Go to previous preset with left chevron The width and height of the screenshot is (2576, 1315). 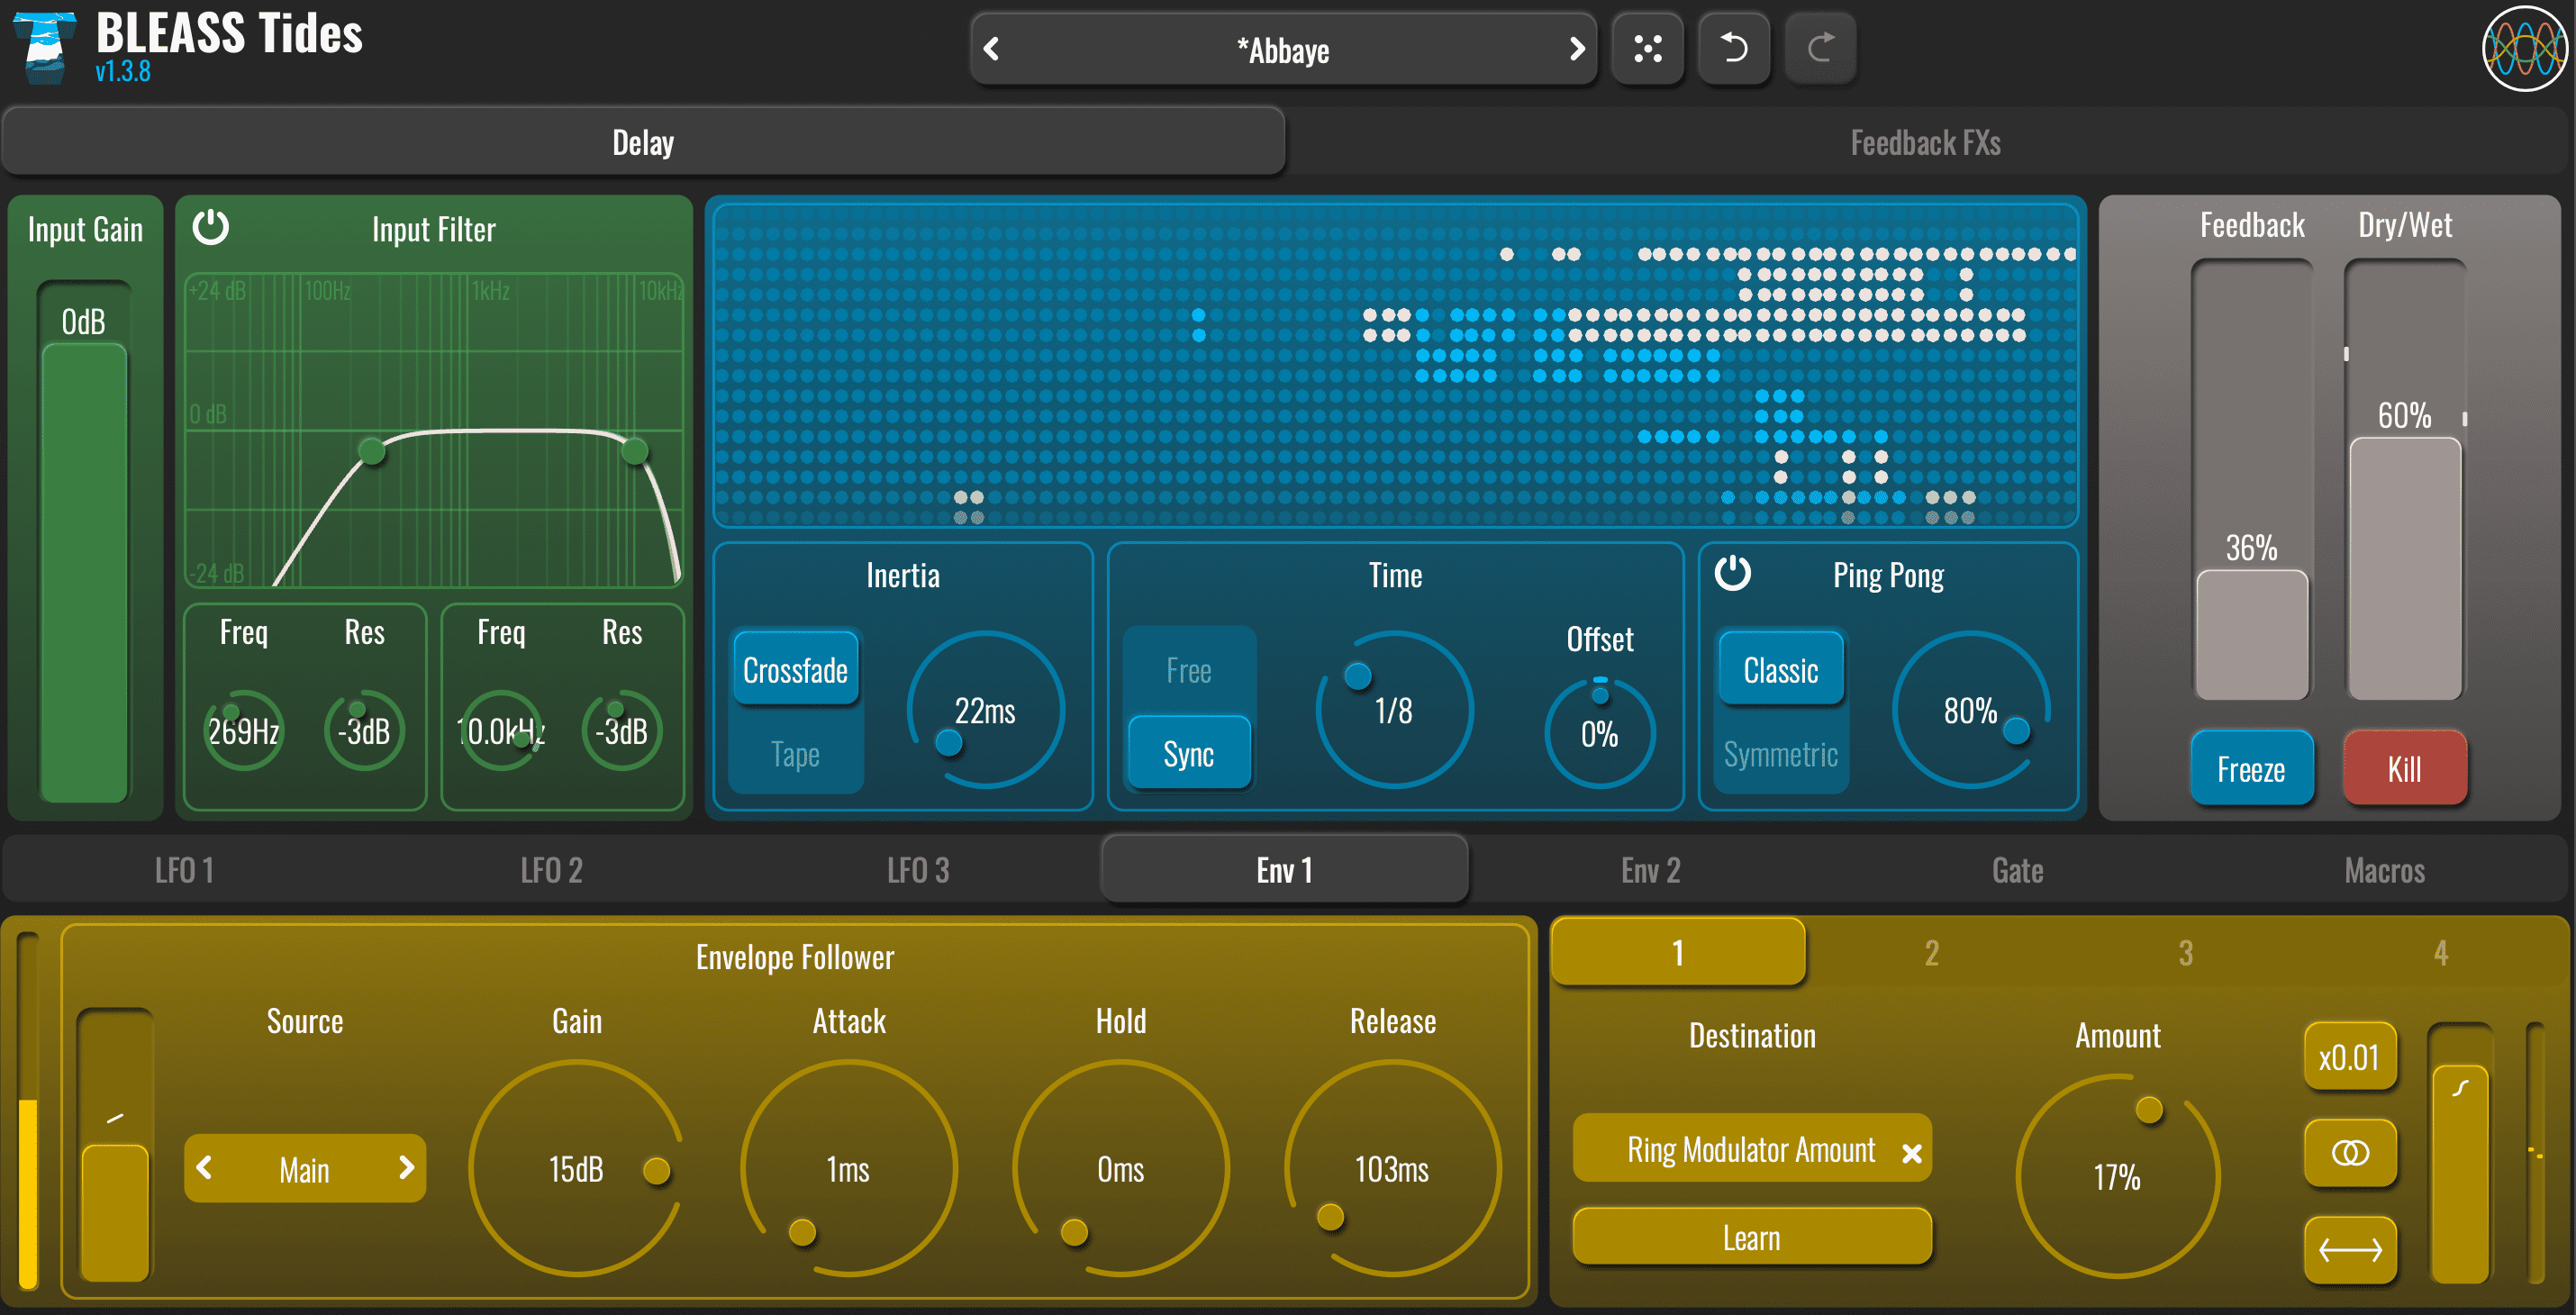pyautogui.click(x=992, y=48)
